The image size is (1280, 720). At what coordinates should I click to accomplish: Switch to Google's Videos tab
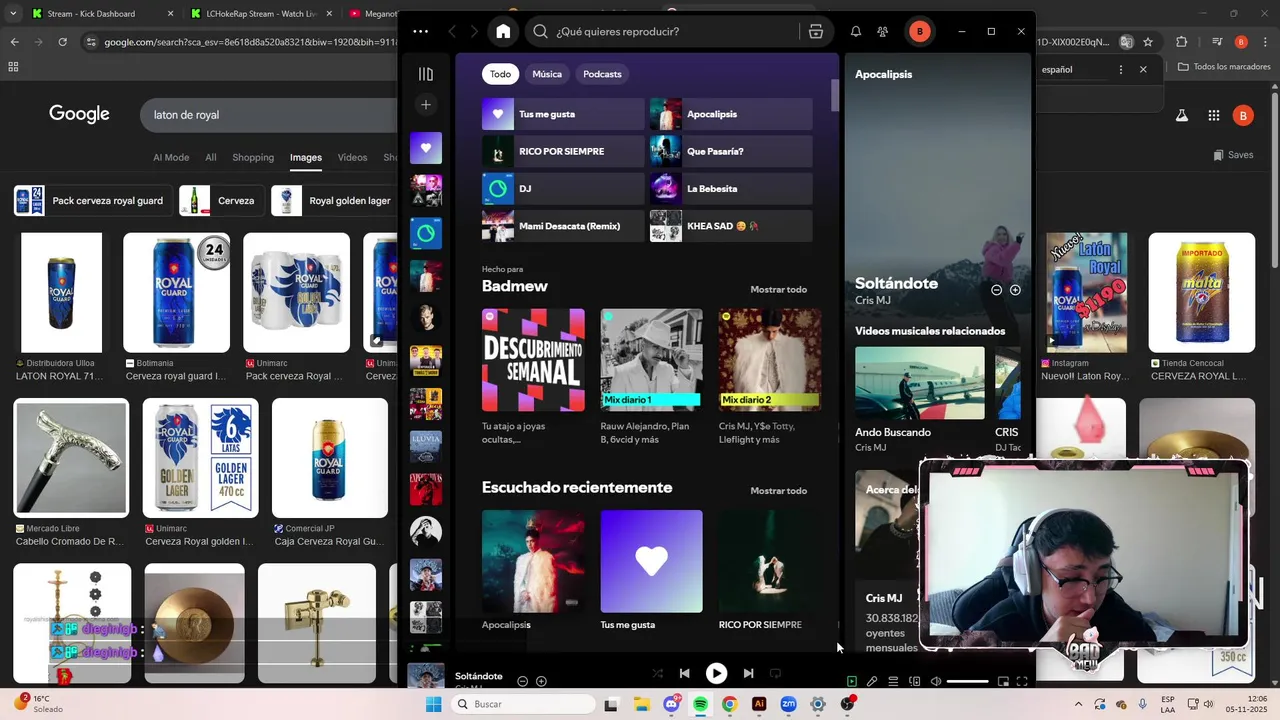coord(352,157)
